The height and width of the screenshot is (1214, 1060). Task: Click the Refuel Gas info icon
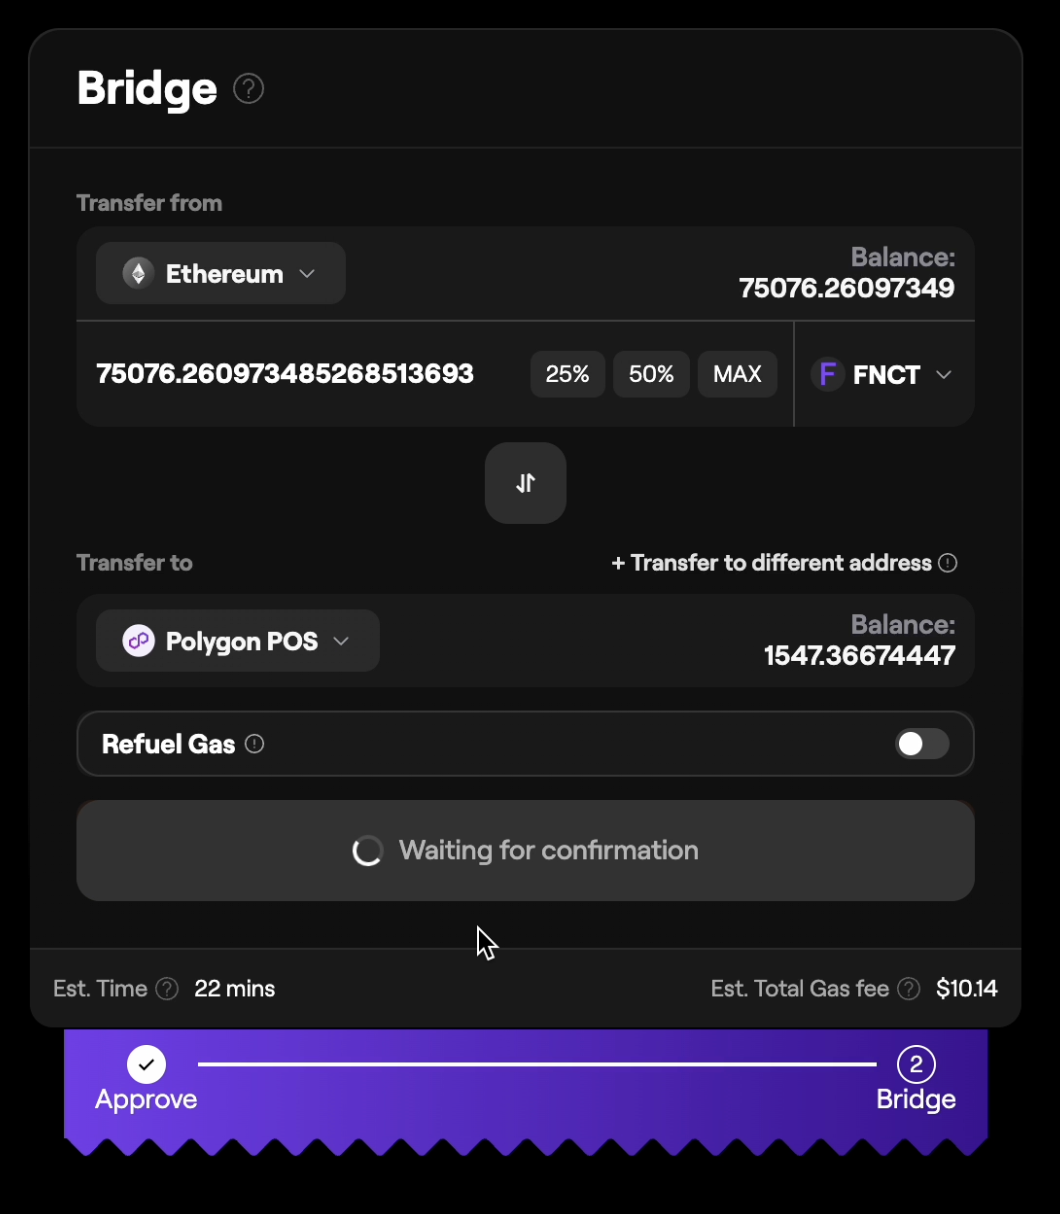pos(255,744)
